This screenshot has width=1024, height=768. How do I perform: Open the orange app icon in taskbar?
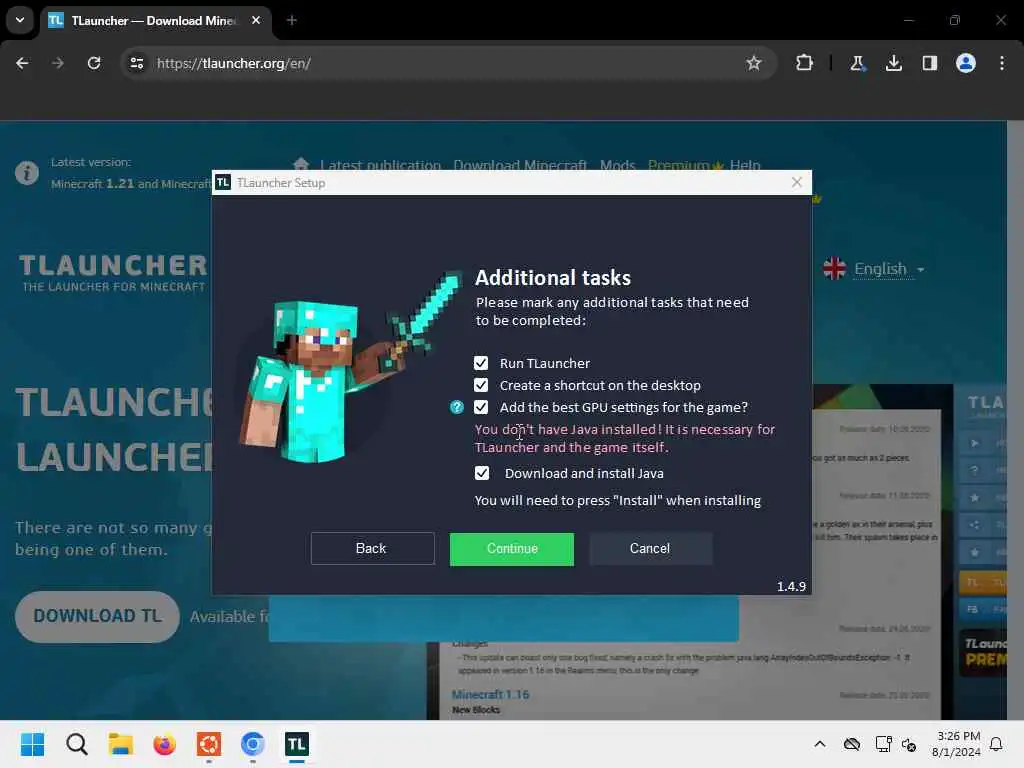click(x=209, y=744)
